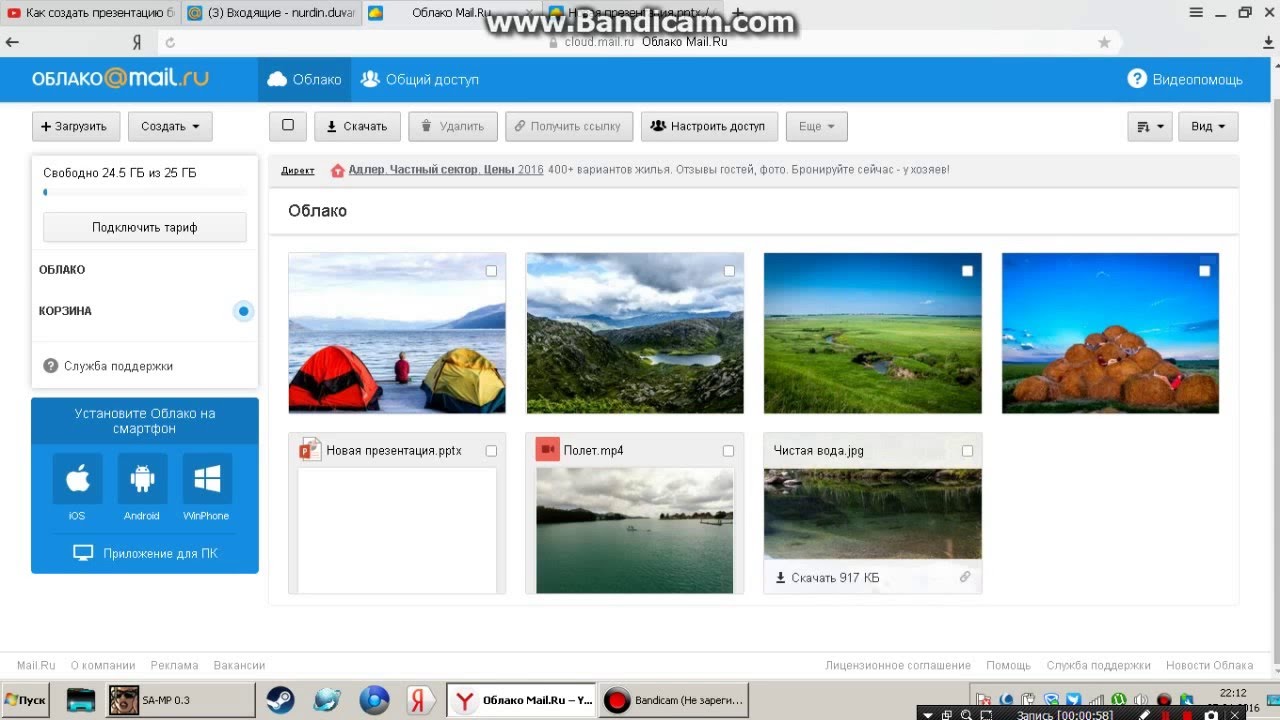The height and width of the screenshot is (720, 1280).
Task: Click the Видеопомощь question mark icon
Action: click(x=1136, y=79)
